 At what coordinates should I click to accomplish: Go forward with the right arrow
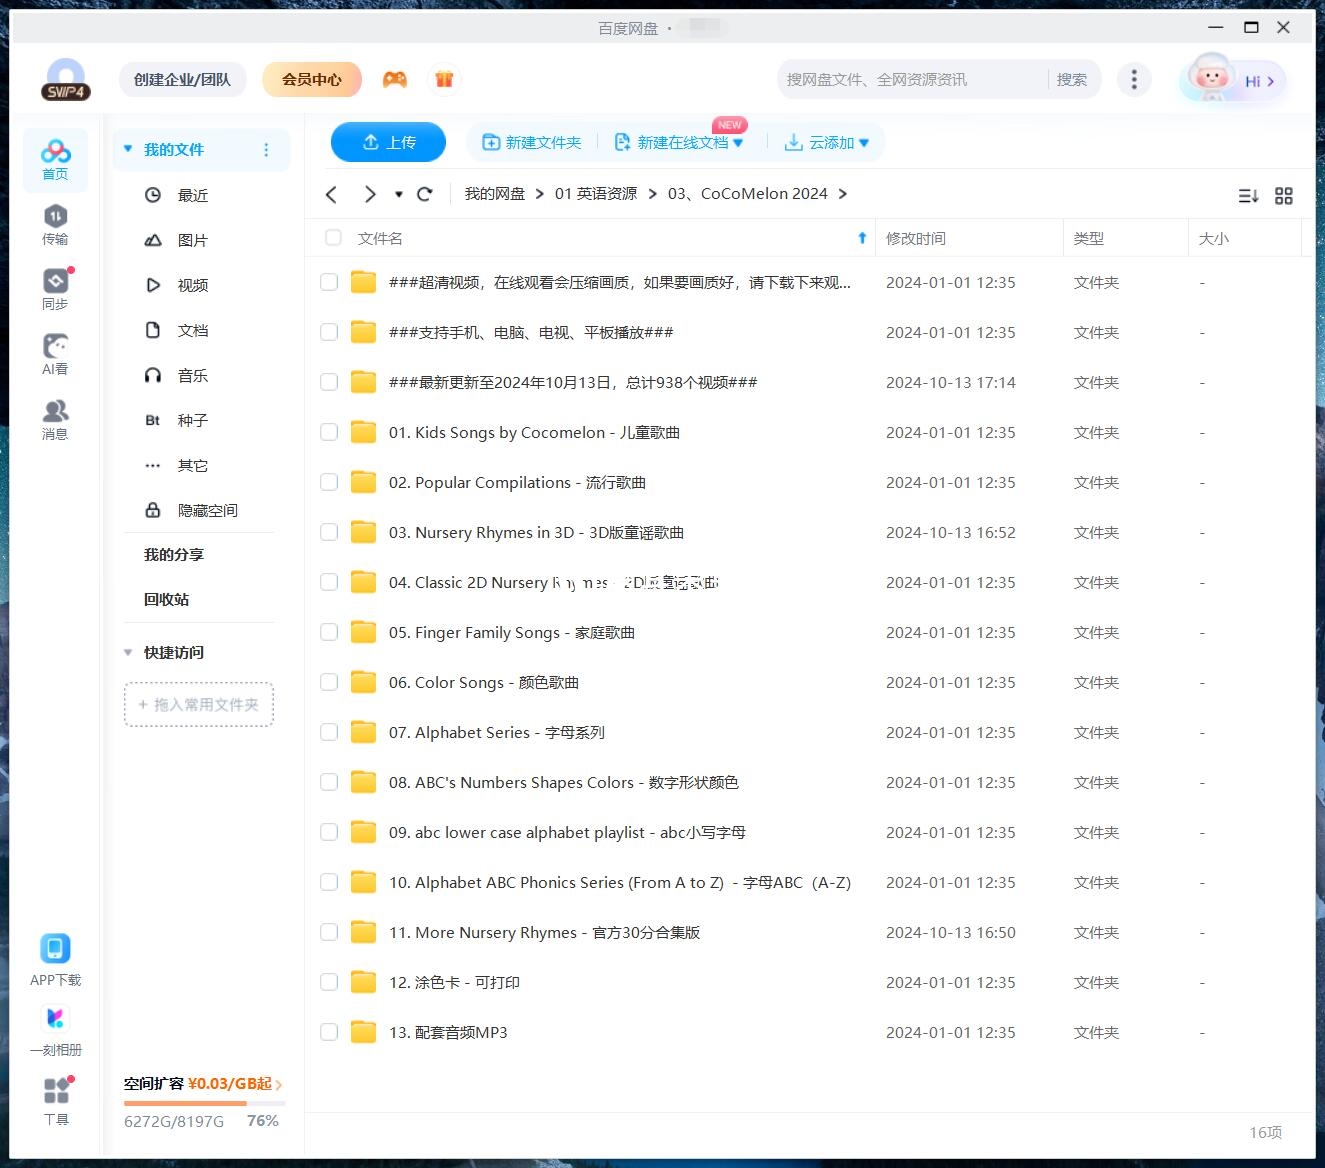click(370, 194)
